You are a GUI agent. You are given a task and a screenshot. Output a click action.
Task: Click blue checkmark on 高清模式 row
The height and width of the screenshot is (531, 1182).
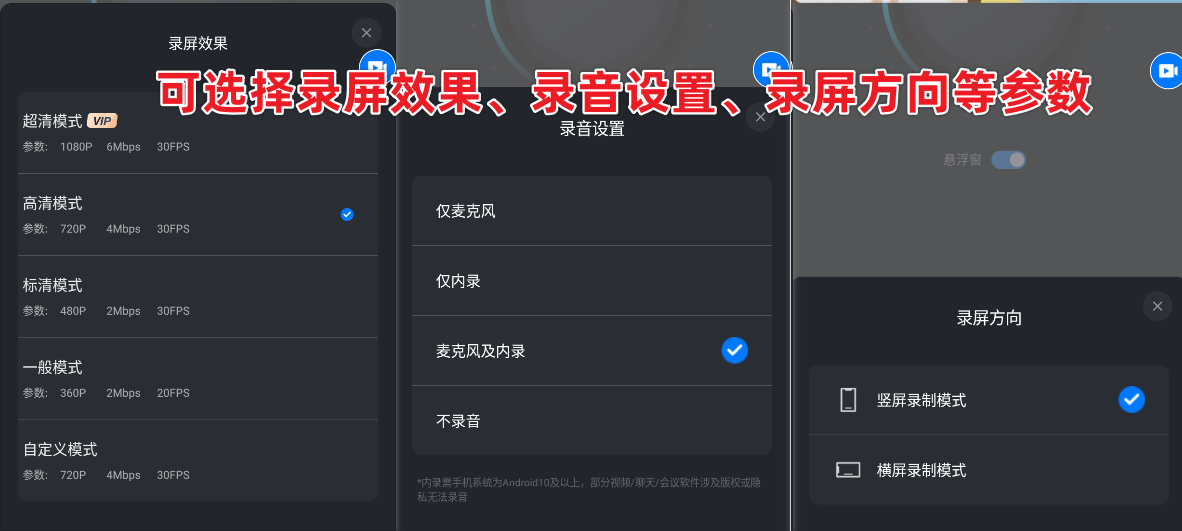click(x=347, y=214)
